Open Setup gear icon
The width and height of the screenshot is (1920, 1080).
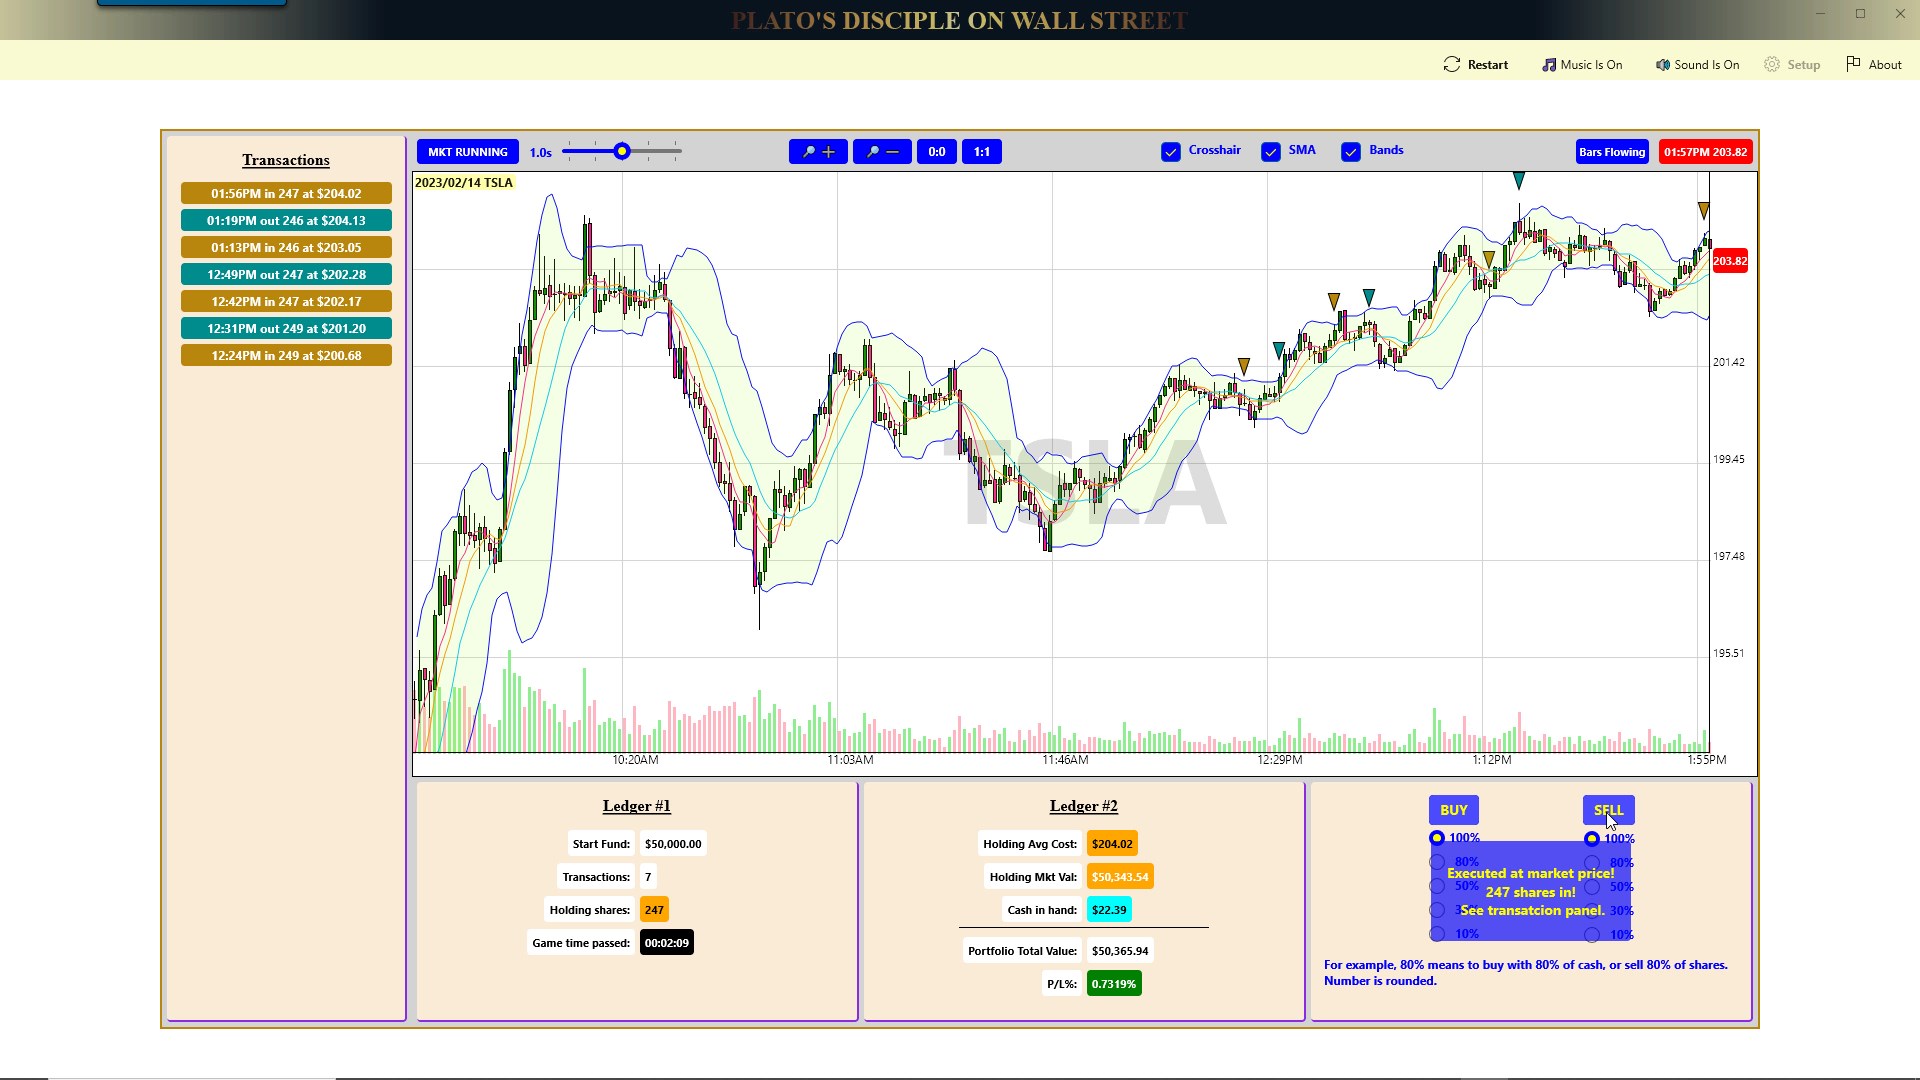(x=1772, y=64)
